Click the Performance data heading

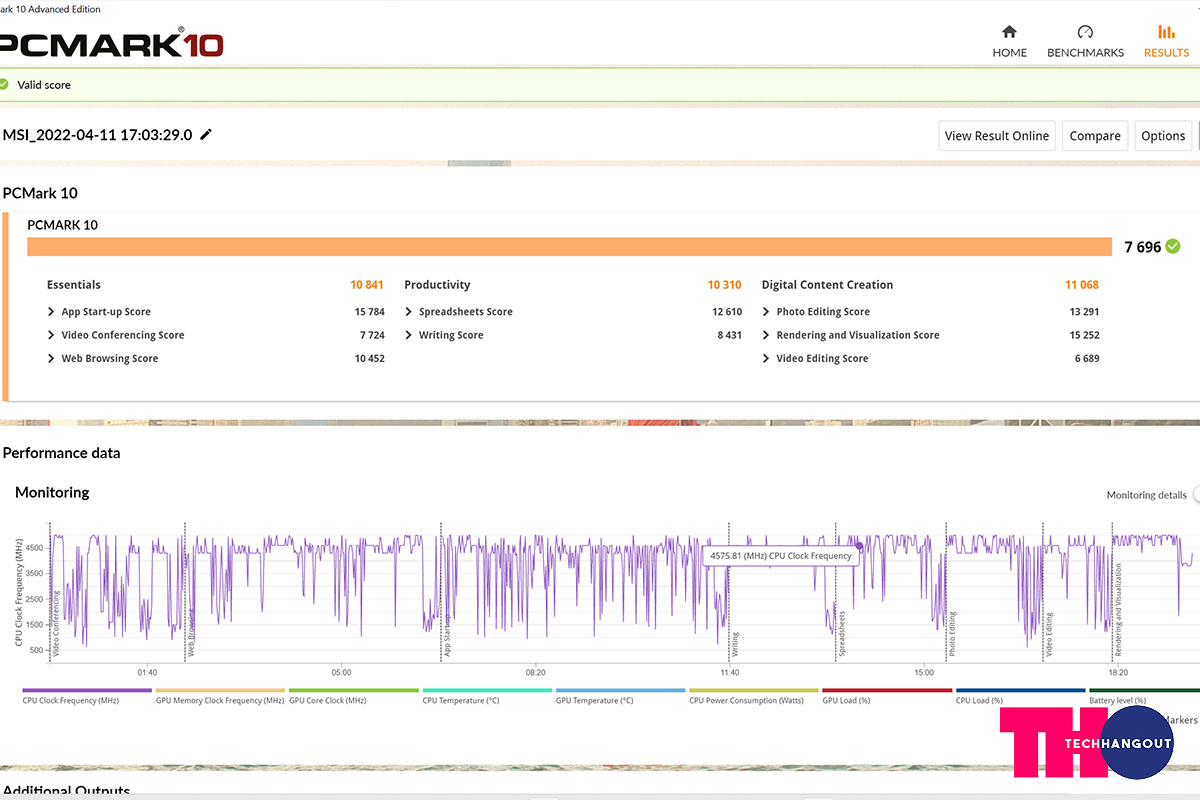pyautogui.click(x=61, y=453)
